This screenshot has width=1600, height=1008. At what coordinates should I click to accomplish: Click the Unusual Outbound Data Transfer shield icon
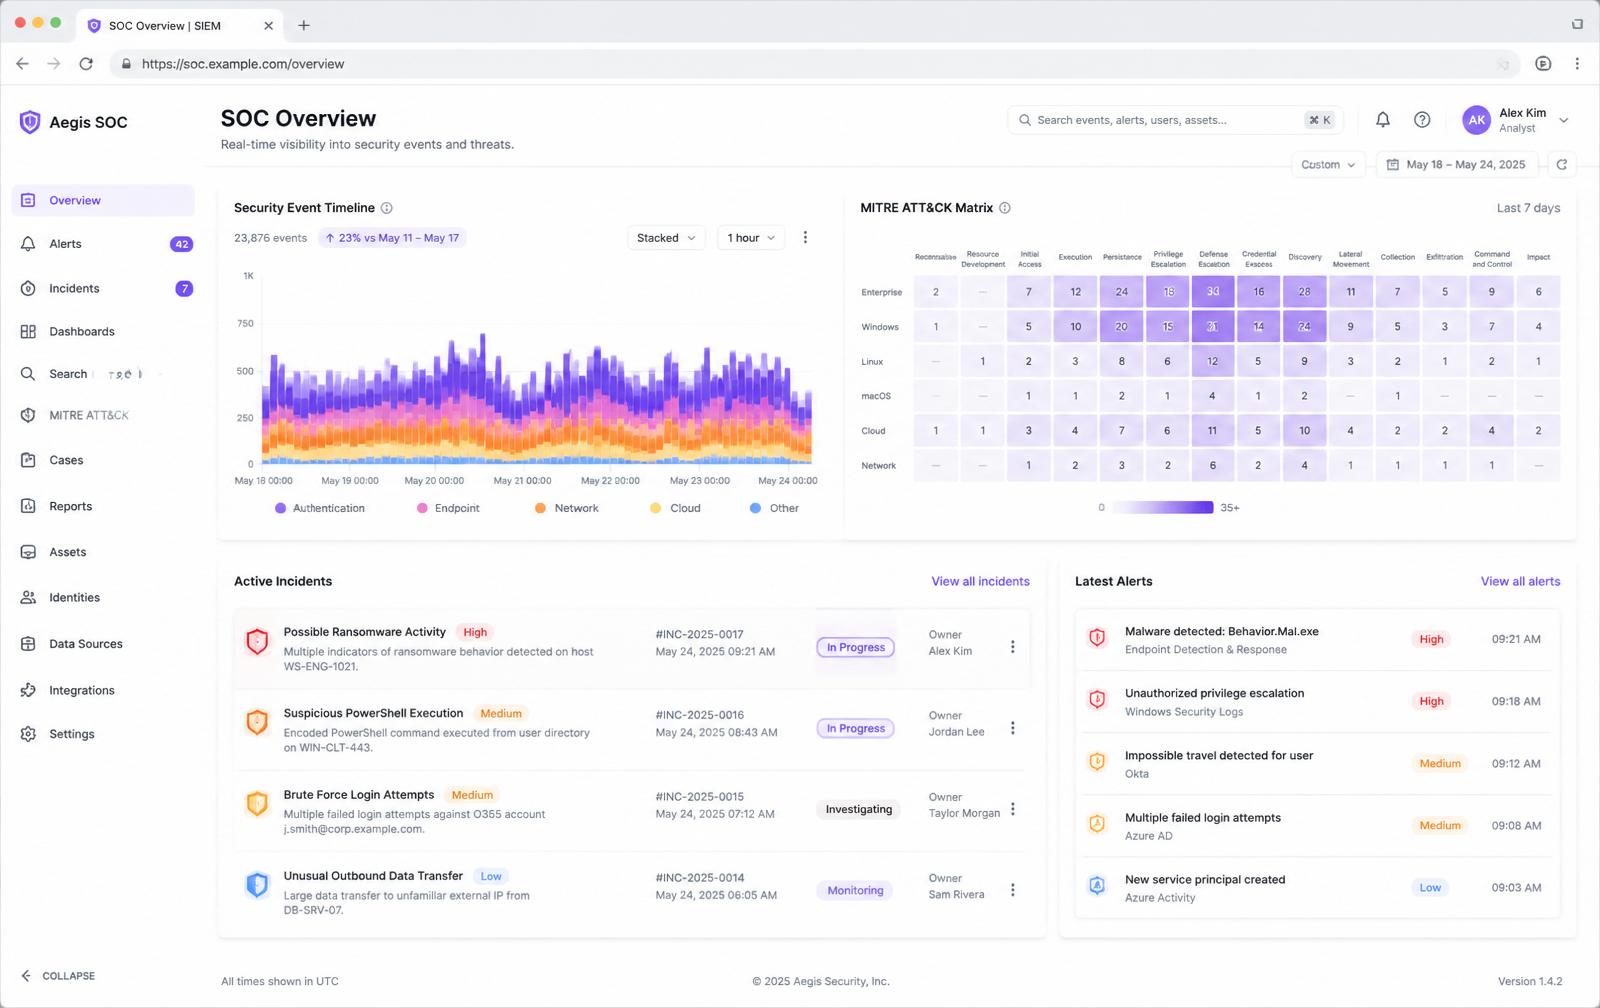pos(257,884)
